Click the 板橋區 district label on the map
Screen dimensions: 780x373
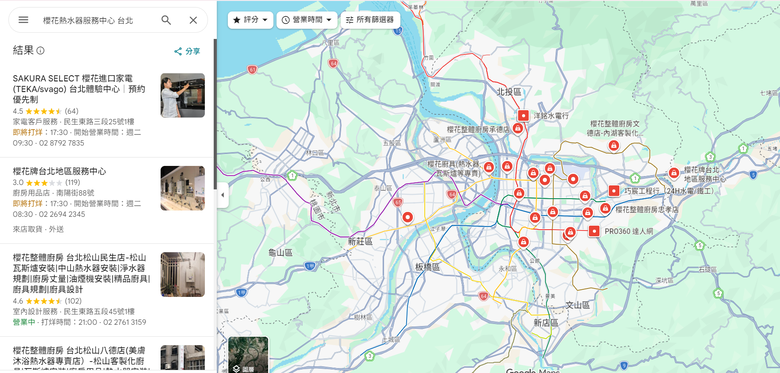pyautogui.click(x=428, y=267)
